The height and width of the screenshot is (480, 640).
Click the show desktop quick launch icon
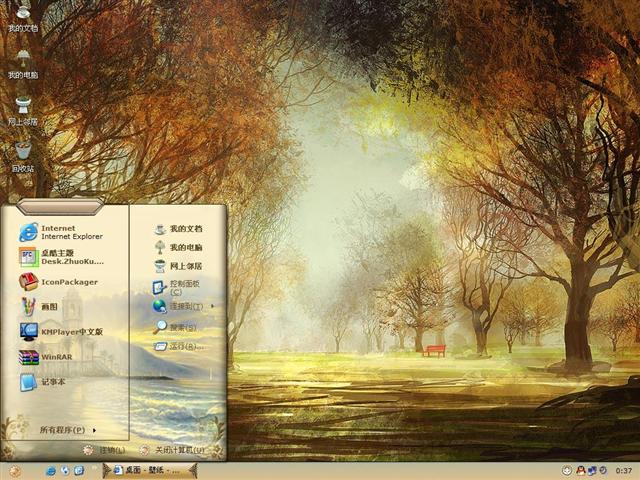tap(79, 471)
